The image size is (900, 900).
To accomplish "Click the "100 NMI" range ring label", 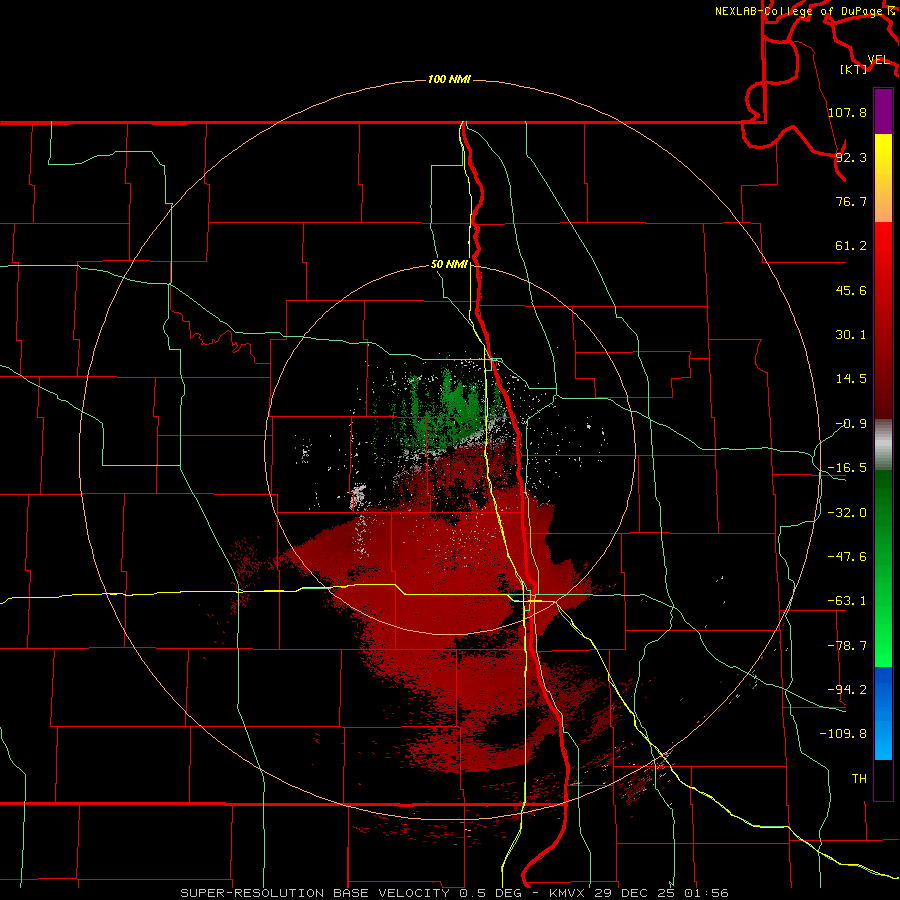I will [x=449, y=79].
